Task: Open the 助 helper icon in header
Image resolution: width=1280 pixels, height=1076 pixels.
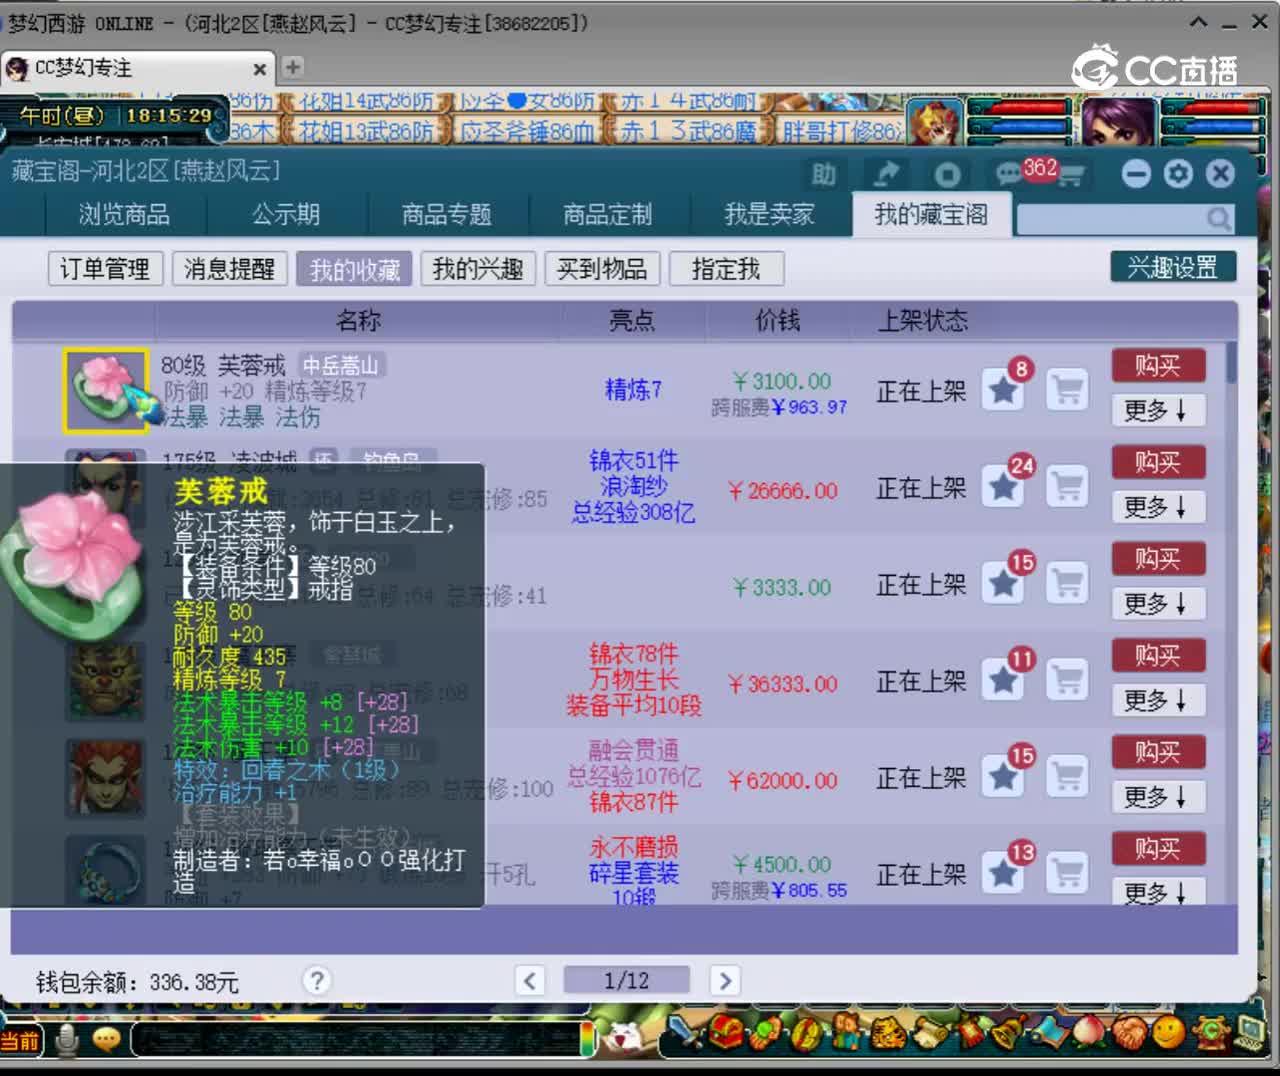Action: (x=823, y=175)
